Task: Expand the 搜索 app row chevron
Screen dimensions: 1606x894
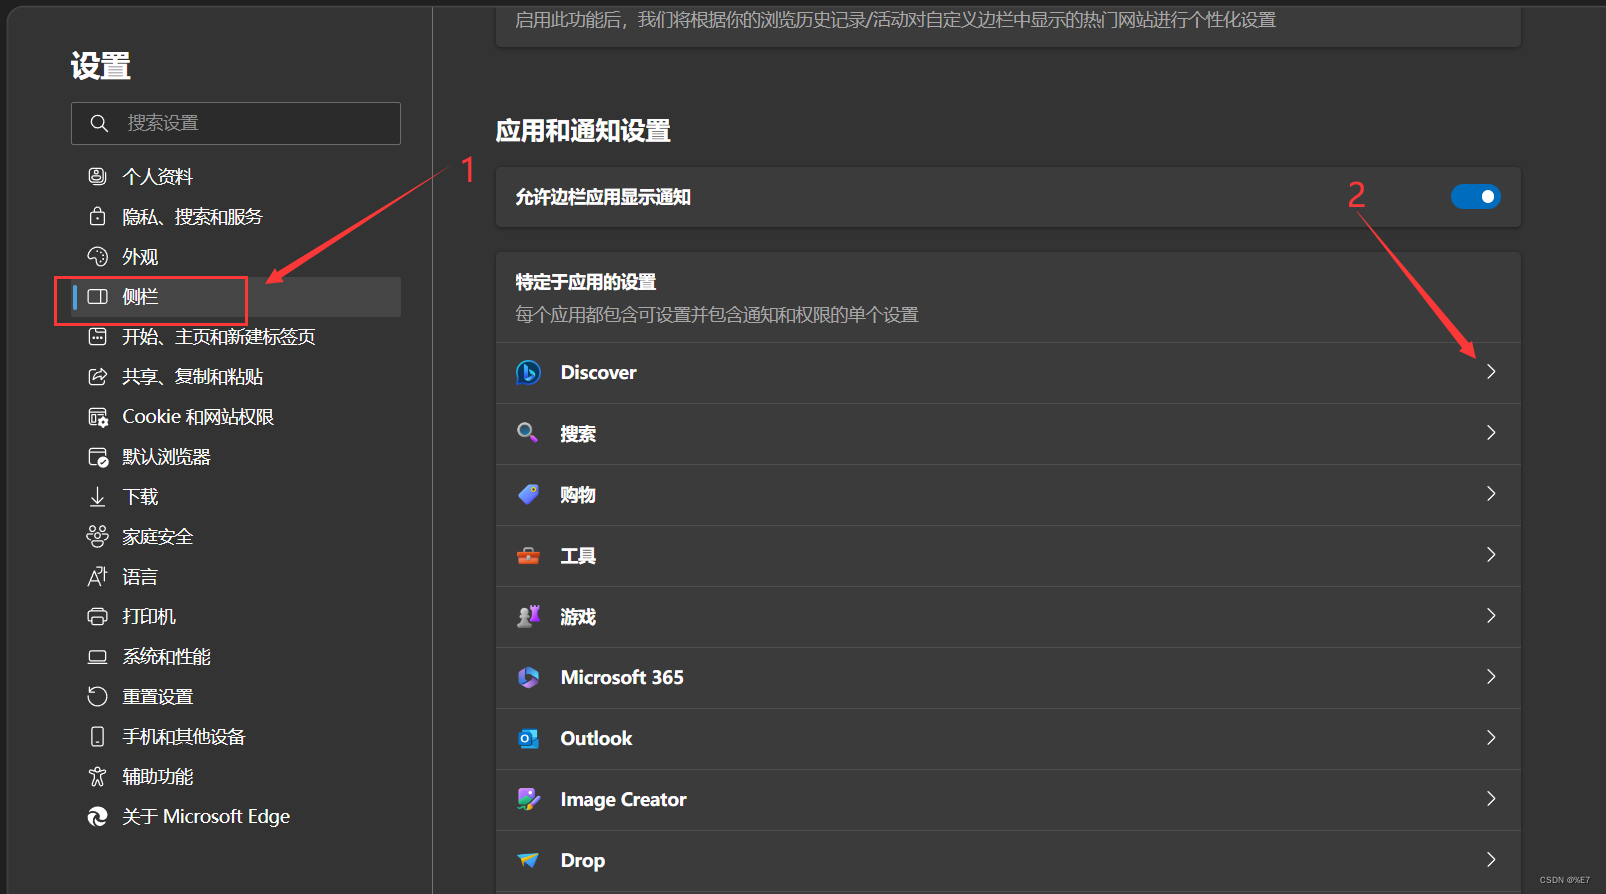Action: pos(1491,433)
